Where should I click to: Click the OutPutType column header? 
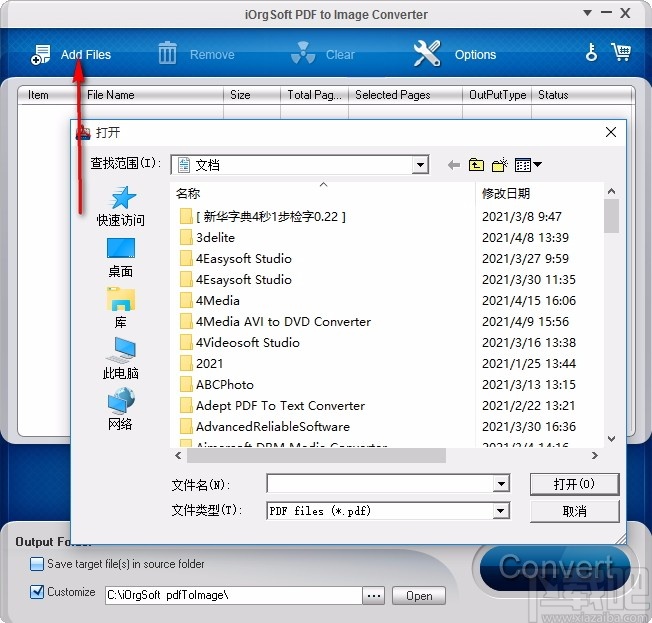tap(497, 95)
